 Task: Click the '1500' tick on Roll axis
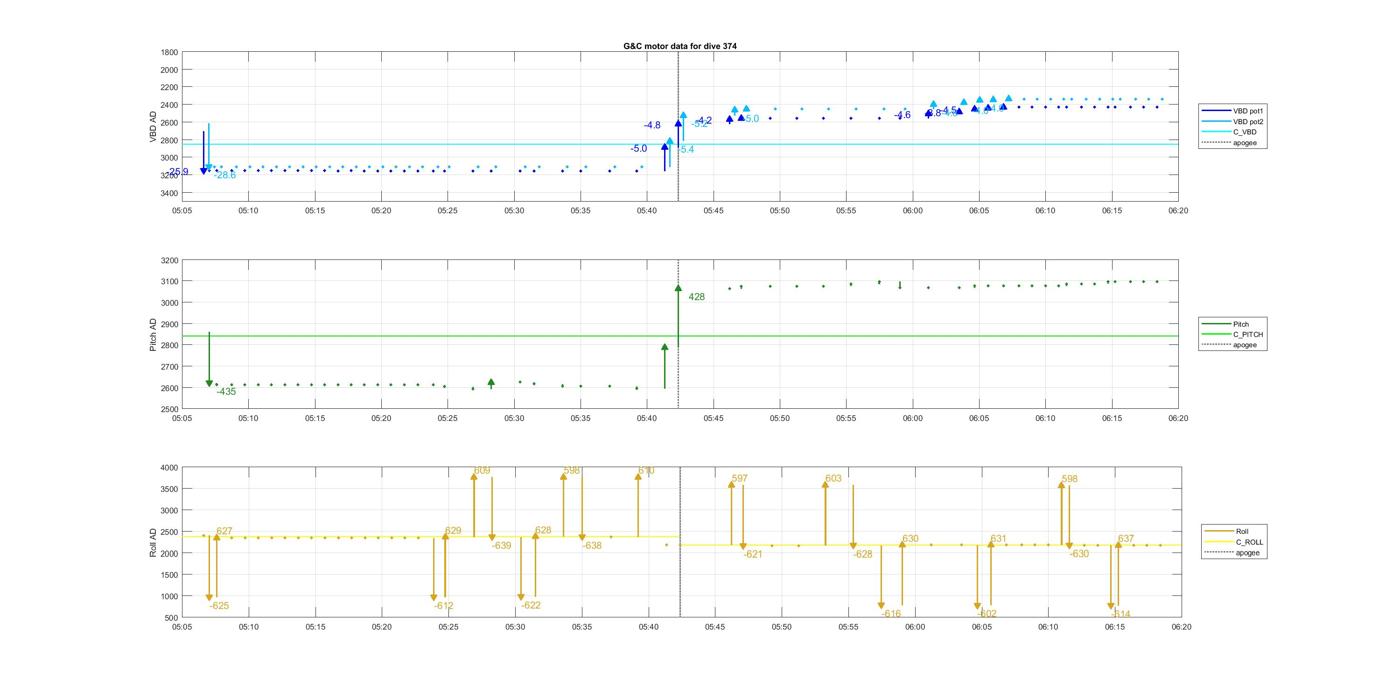[169, 575]
